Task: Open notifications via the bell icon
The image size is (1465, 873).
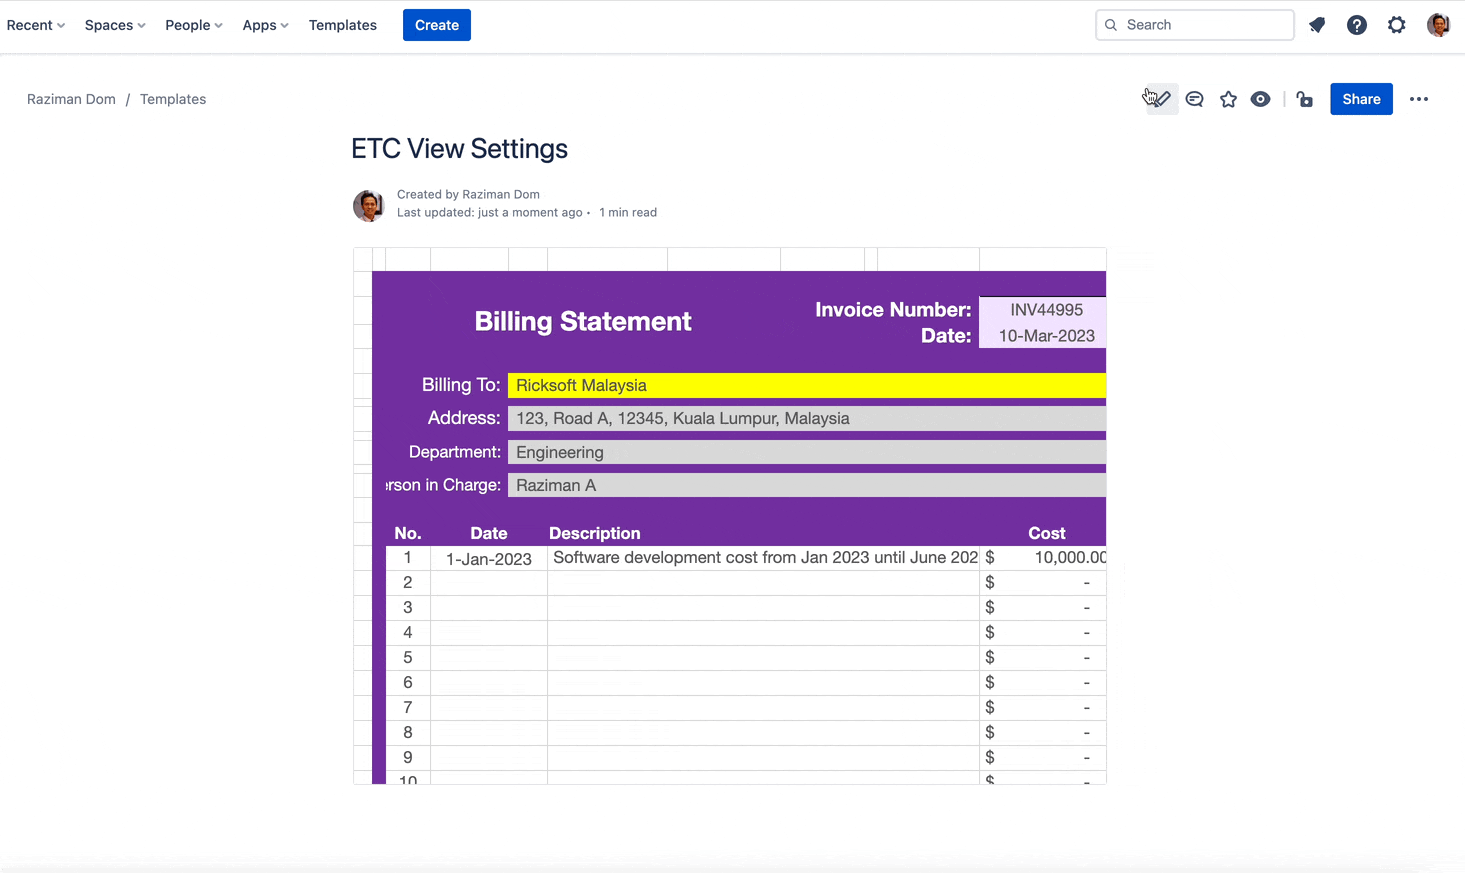Action: [x=1316, y=24]
